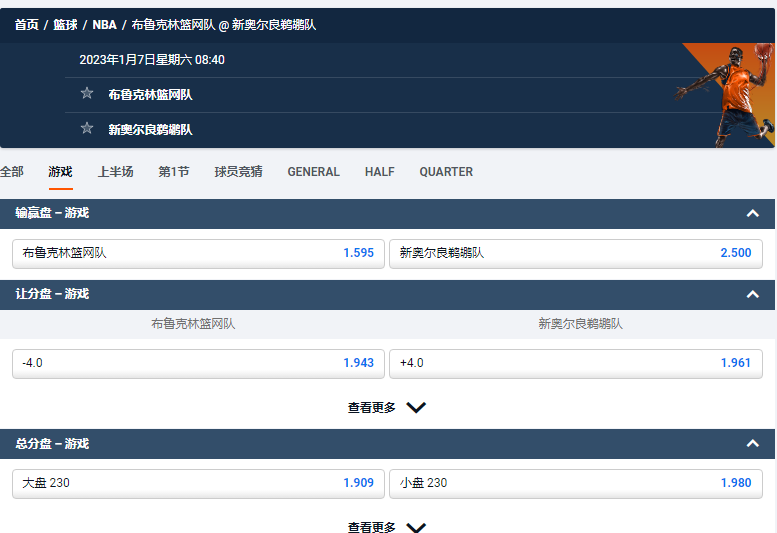Pick the -4.0 handicap at 1.943
777x533 pixels.
[198, 363]
